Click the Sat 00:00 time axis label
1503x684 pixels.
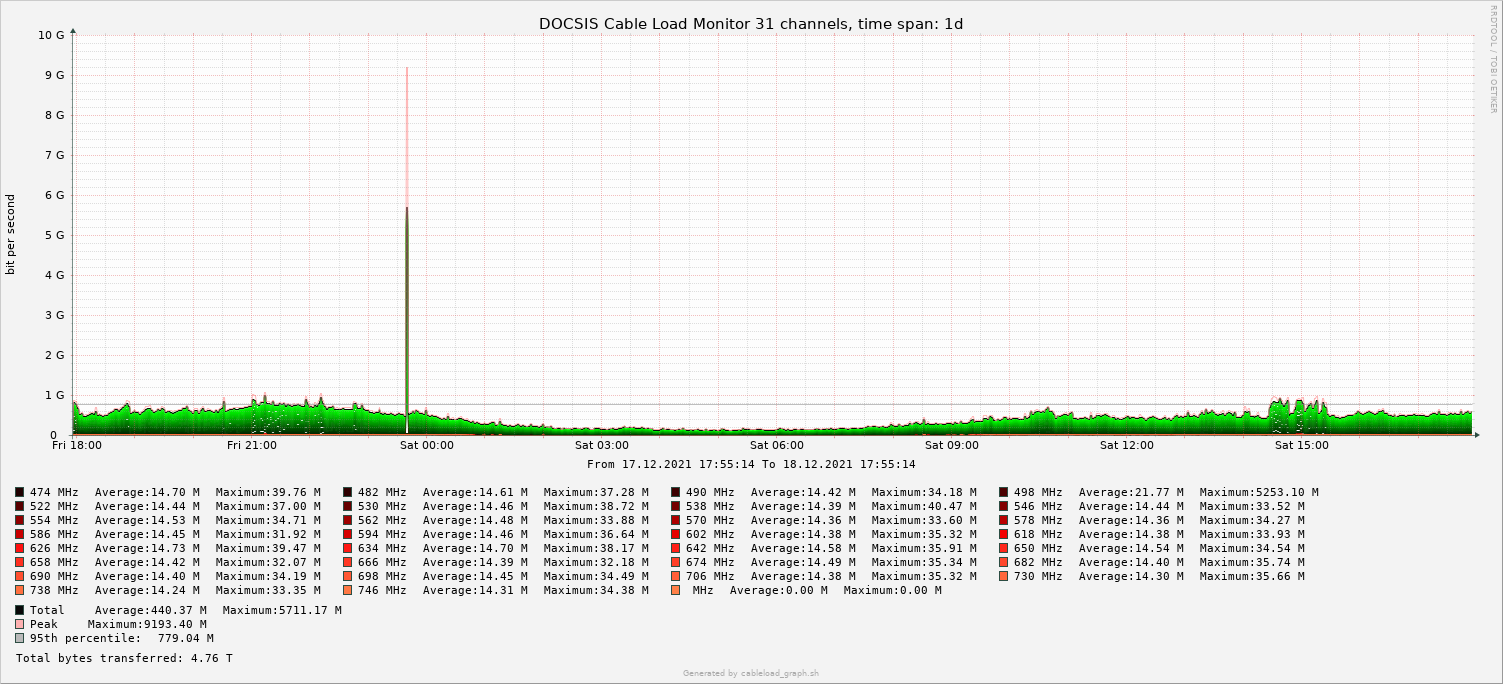pyautogui.click(x=427, y=446)
